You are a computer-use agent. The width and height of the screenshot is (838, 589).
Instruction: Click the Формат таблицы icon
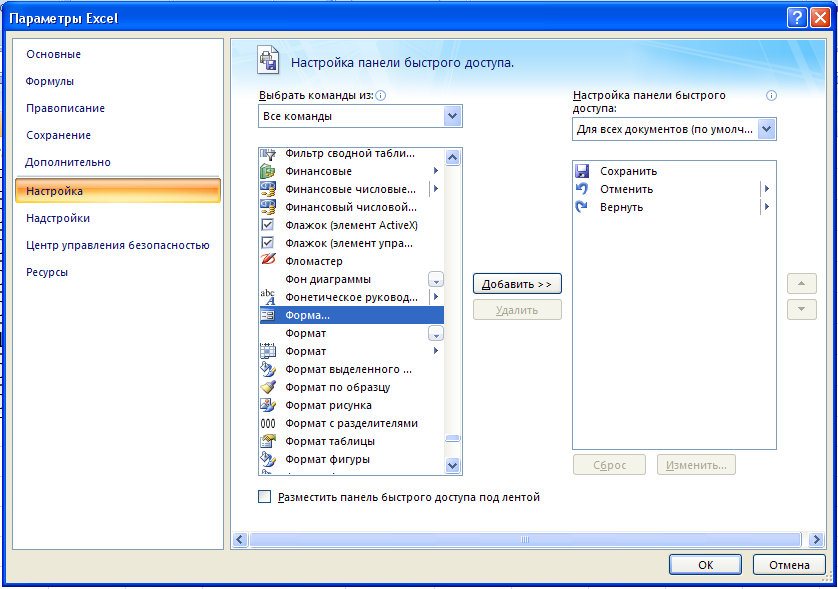pyautogui.click(x=268, y=441)
